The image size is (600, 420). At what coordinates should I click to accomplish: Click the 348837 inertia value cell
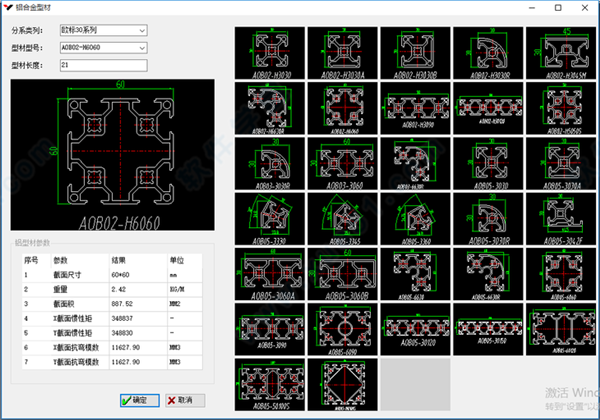pyautogui.click(x=138, y=318)
